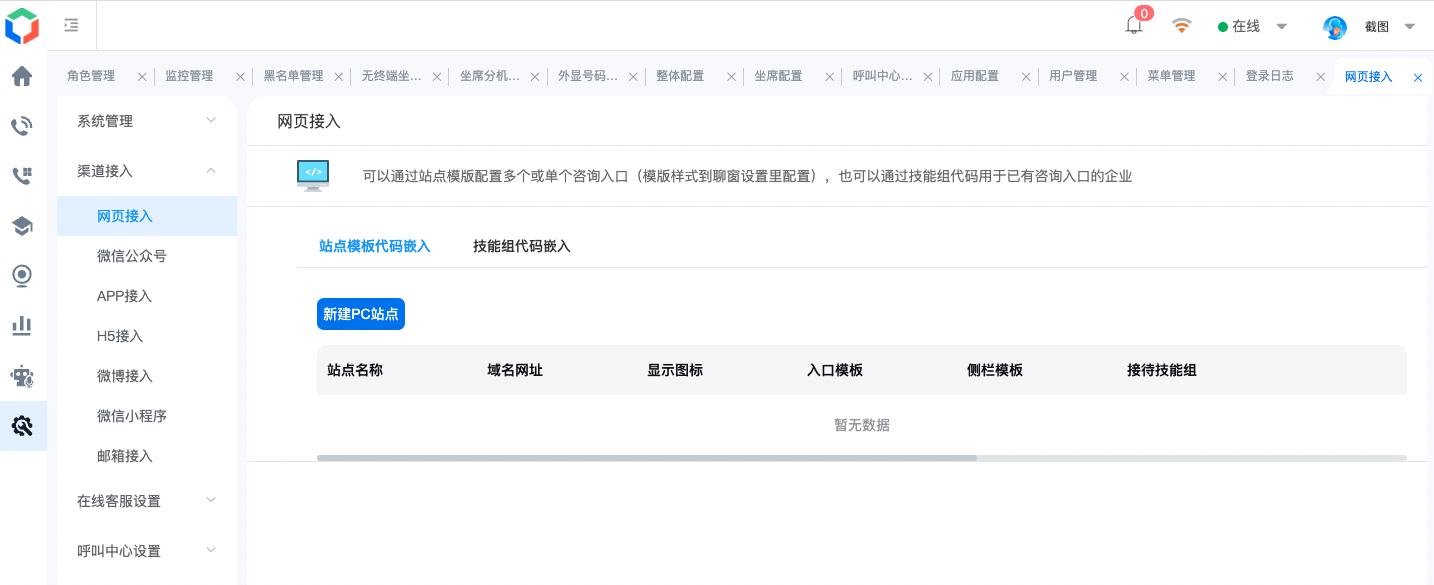Close the 角色管理 tab
Viewport: 1434px width, 585px height.
click(142, 76)
